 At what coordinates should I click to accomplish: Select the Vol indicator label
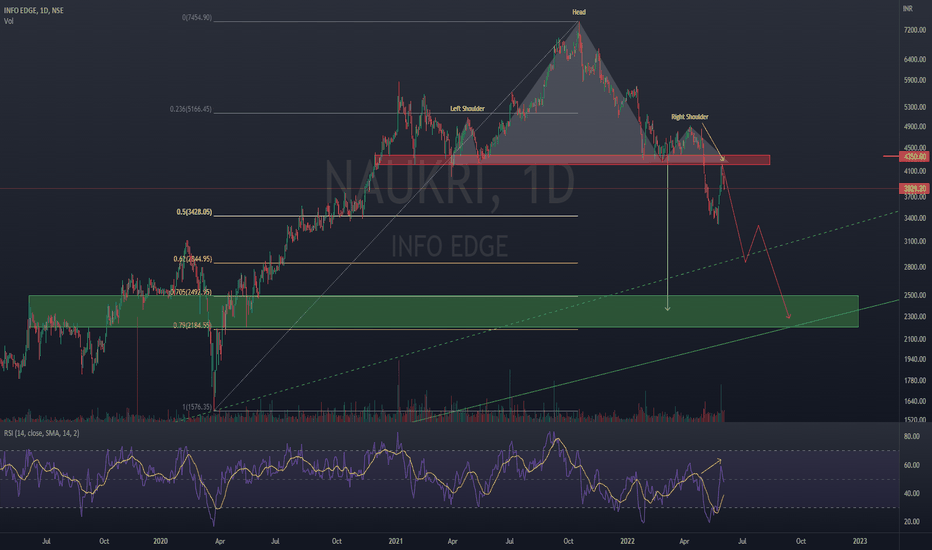9,21
